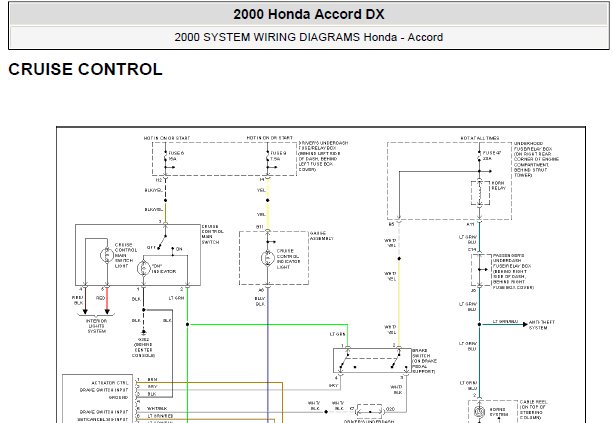Click the 'A11' connector label under the horn relay
This screenshot has width=613, height=423.
470,224
